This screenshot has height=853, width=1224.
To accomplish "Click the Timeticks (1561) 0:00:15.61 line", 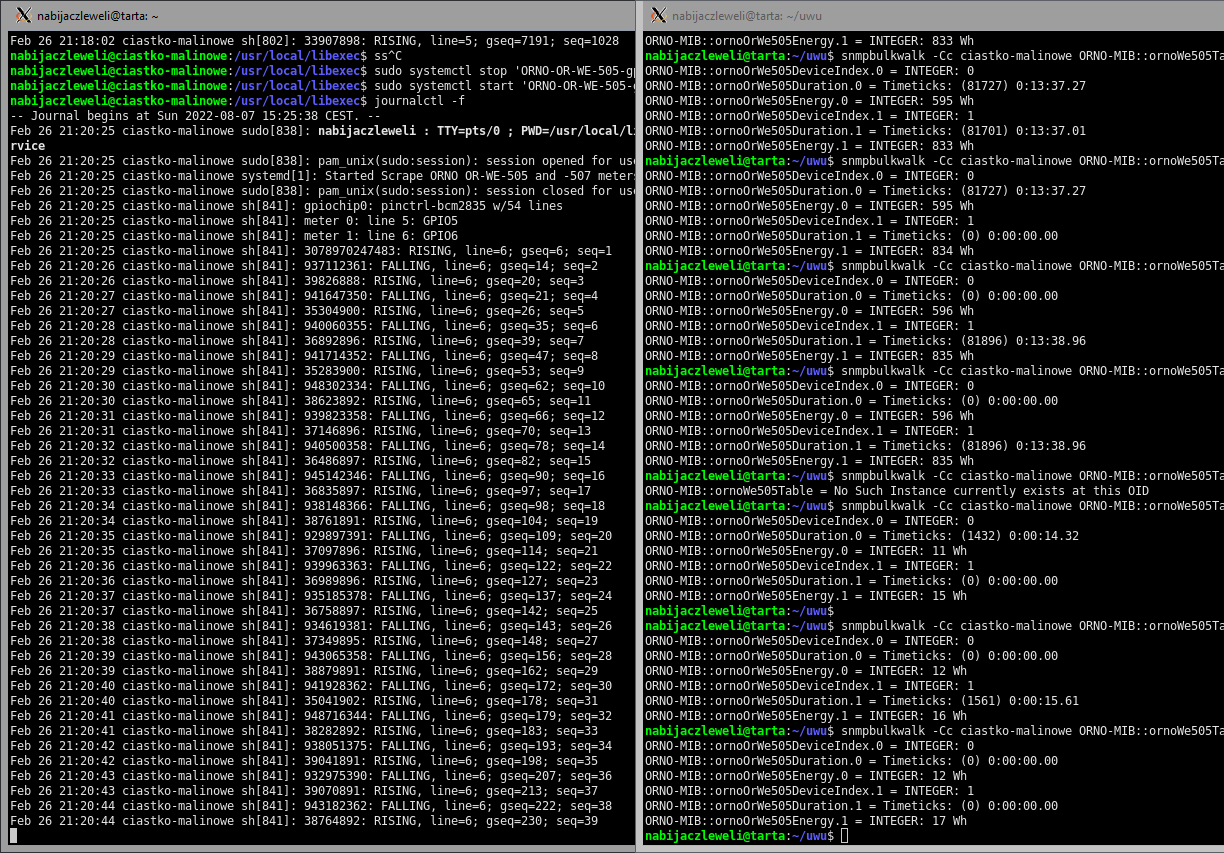I will (x=862, y=701).
